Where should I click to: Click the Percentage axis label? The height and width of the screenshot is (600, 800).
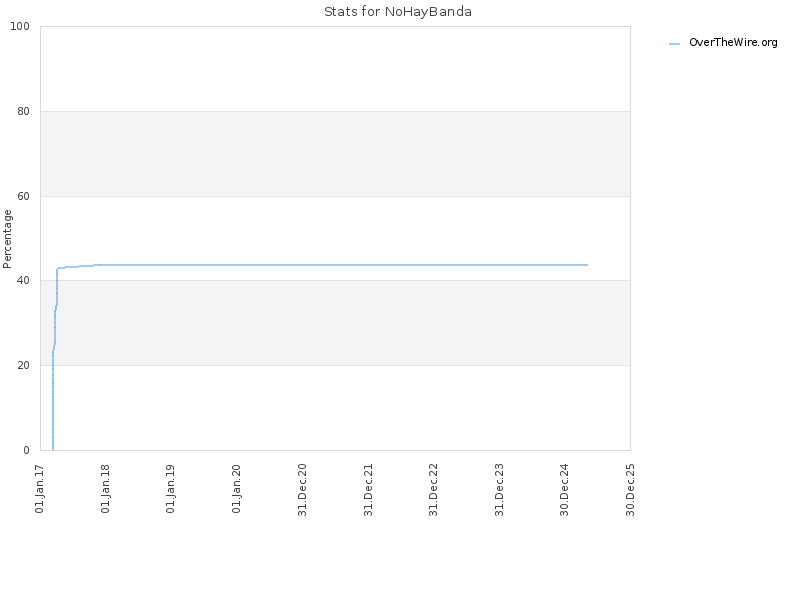pos(7,239)
